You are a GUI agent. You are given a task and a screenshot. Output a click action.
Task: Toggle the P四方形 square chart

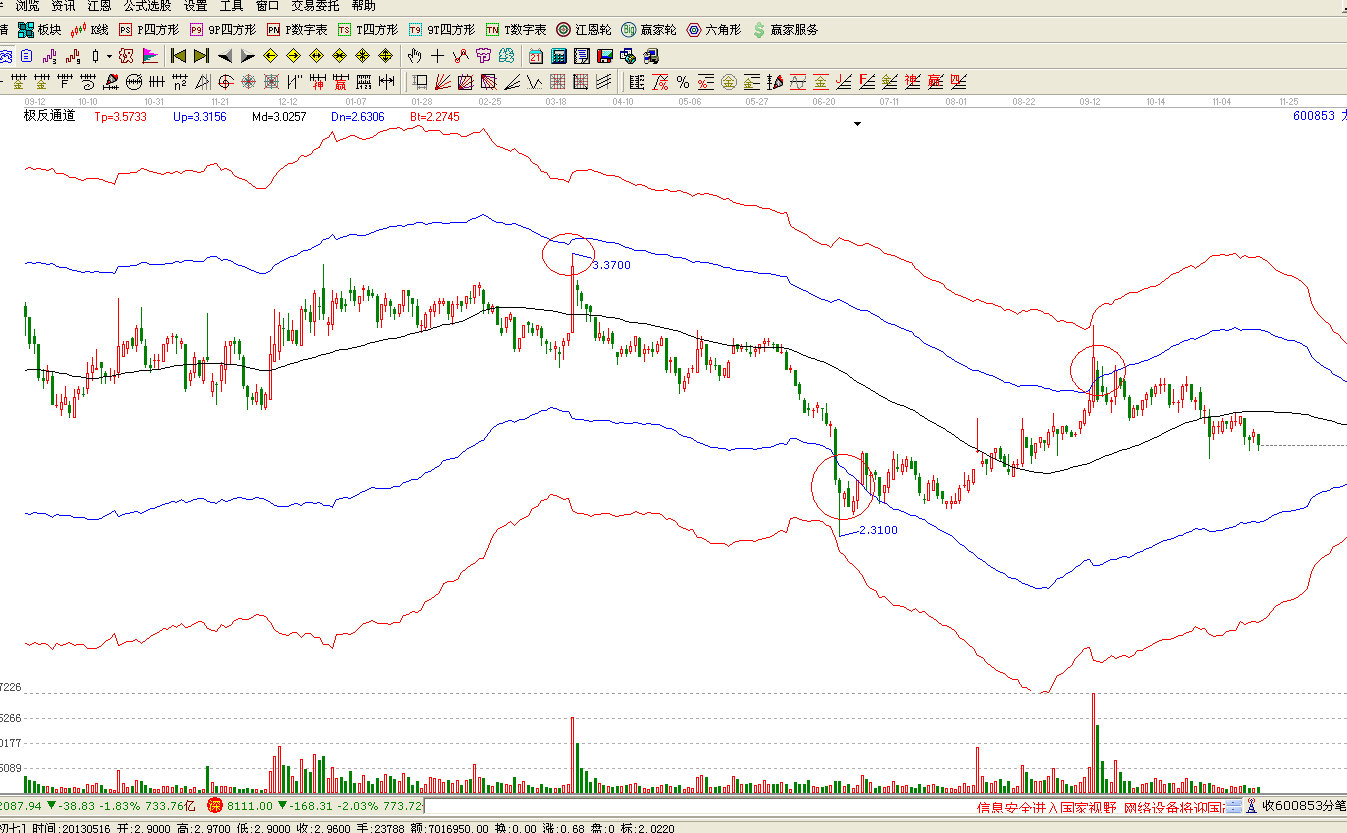tap(146, 30)
